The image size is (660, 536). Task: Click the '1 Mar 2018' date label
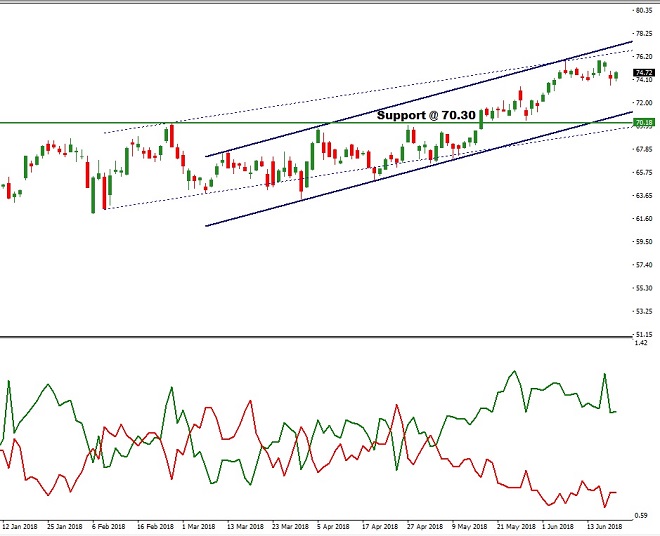click(x=198, y=527)
